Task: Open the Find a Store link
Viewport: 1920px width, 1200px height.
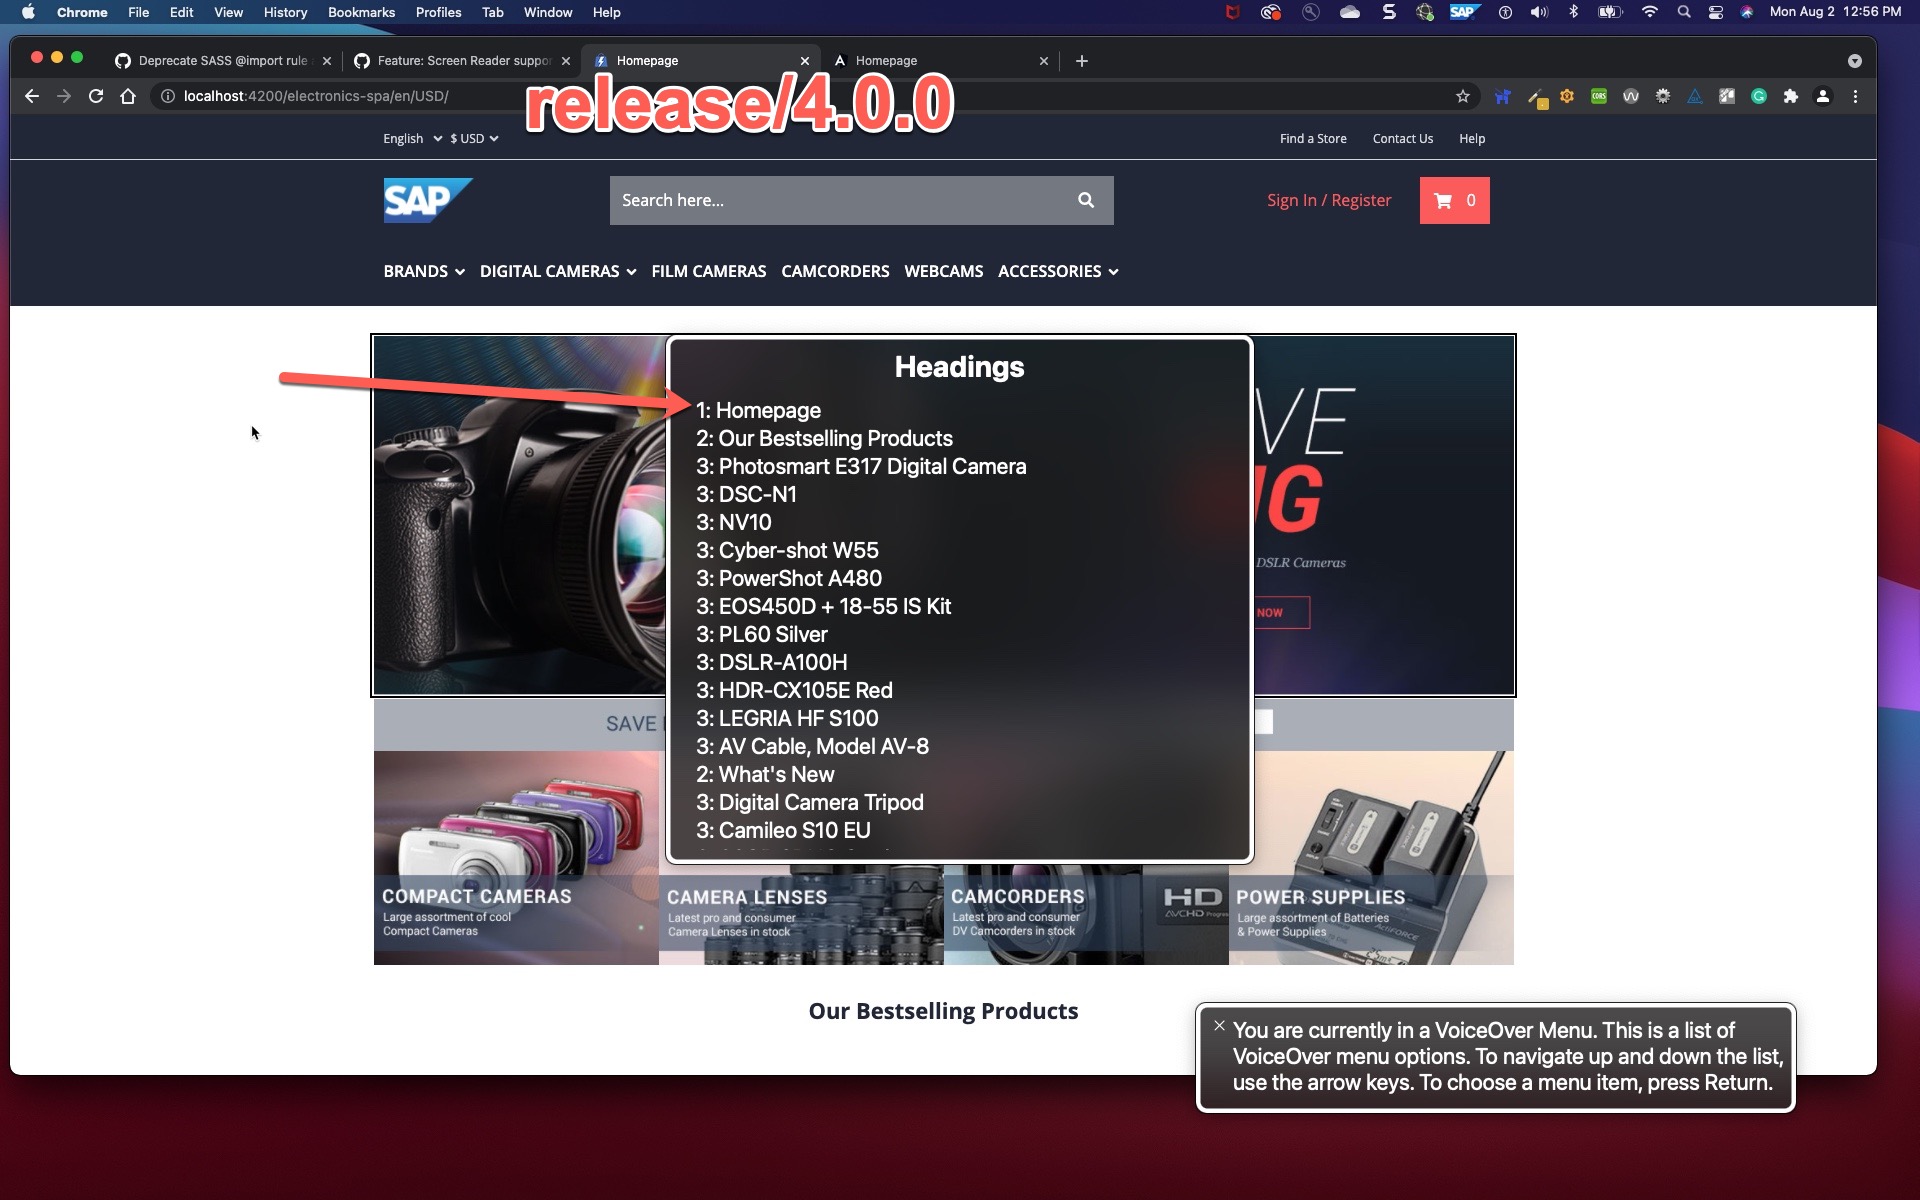Action: click(1312, 139)
